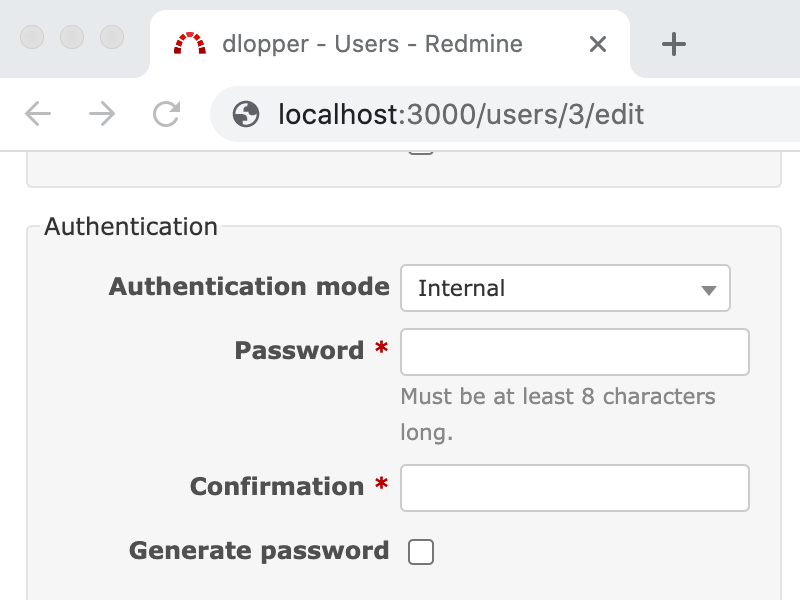Viewport: 800px width, 600px height.
Task: Click the Password label
Action: pyautogui.click(x=299, y=351)
